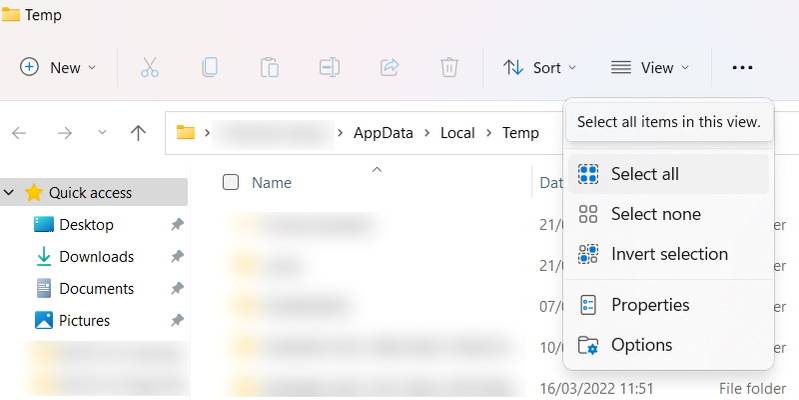Expand the View dropdown menu
The width and height of the screenshot is (799, 400).
[x=650, y=67]
